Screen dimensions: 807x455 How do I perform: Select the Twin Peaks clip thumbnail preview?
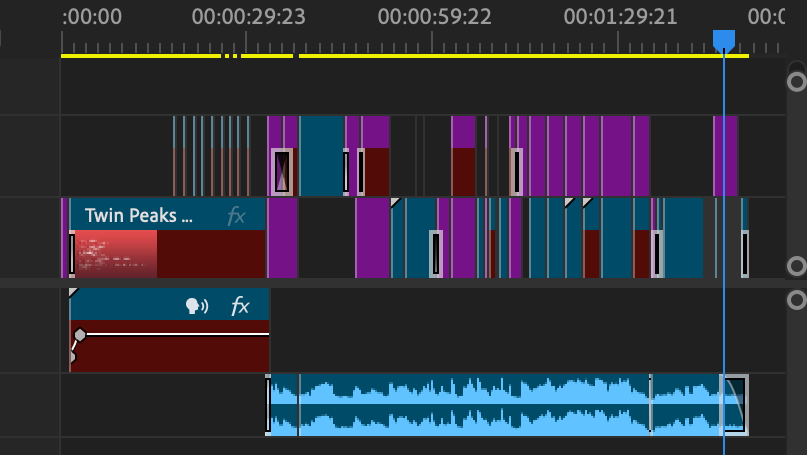(x=116, y=254)
